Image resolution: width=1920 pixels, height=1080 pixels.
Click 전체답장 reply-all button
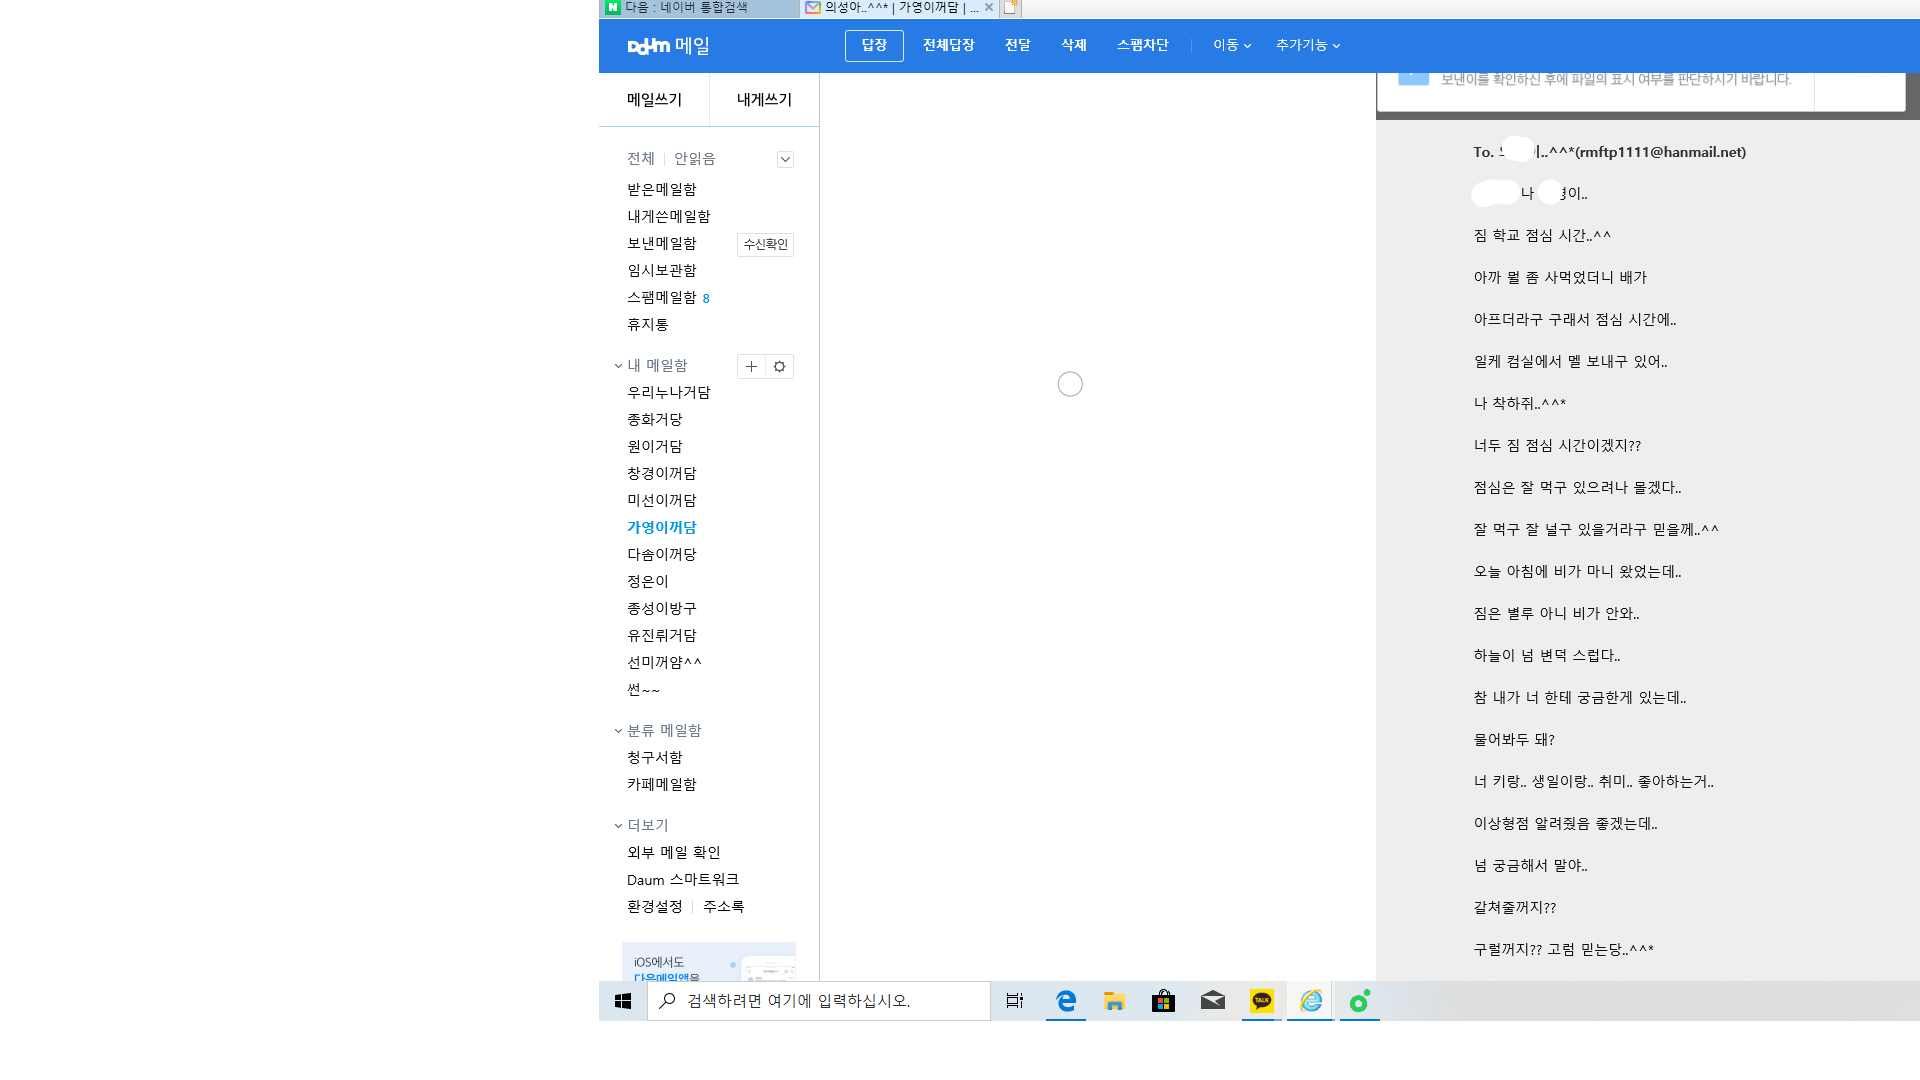[948, 45]
